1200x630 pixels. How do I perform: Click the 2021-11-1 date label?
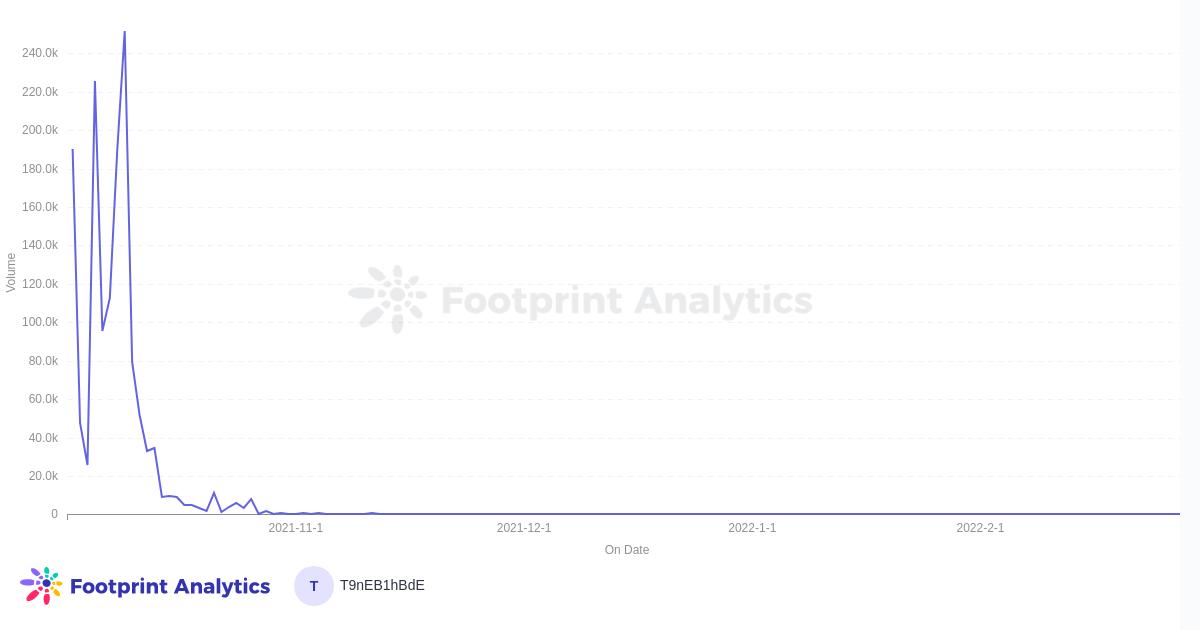pyautogui.click(x=295, y=528)
